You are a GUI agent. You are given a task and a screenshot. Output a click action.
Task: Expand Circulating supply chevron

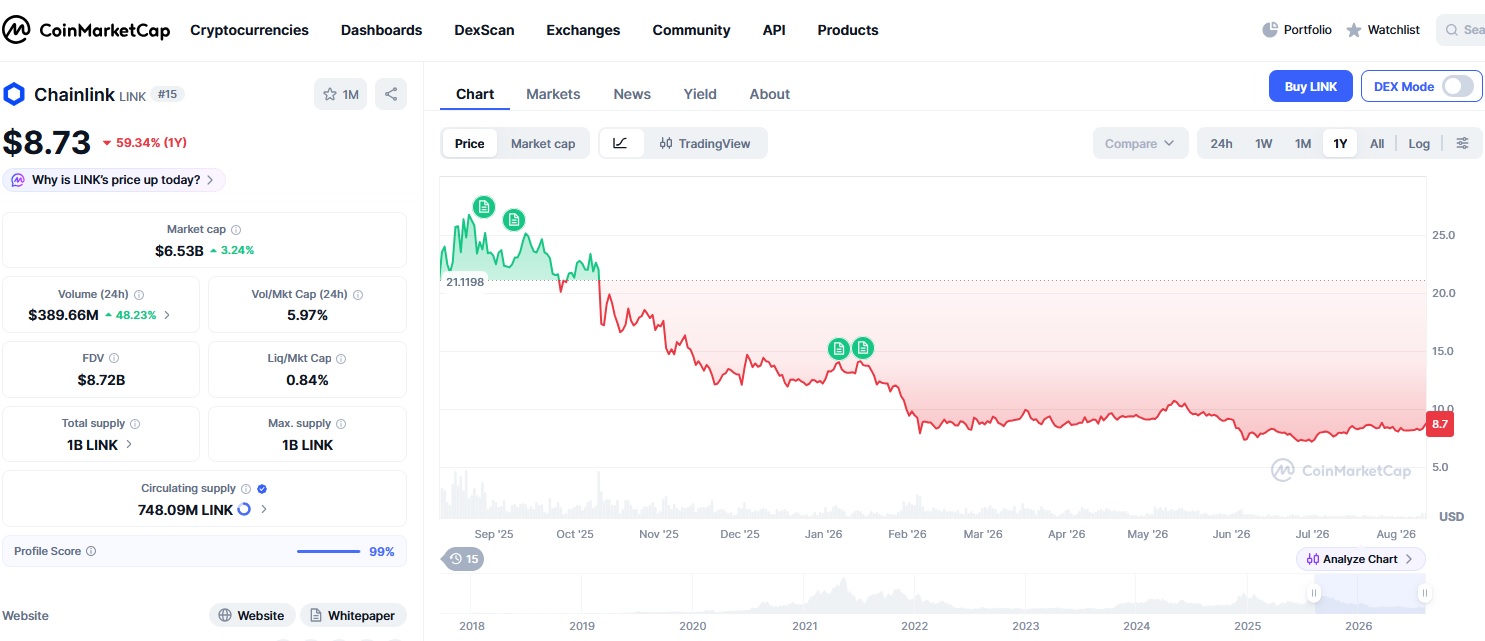click(264, 509)
